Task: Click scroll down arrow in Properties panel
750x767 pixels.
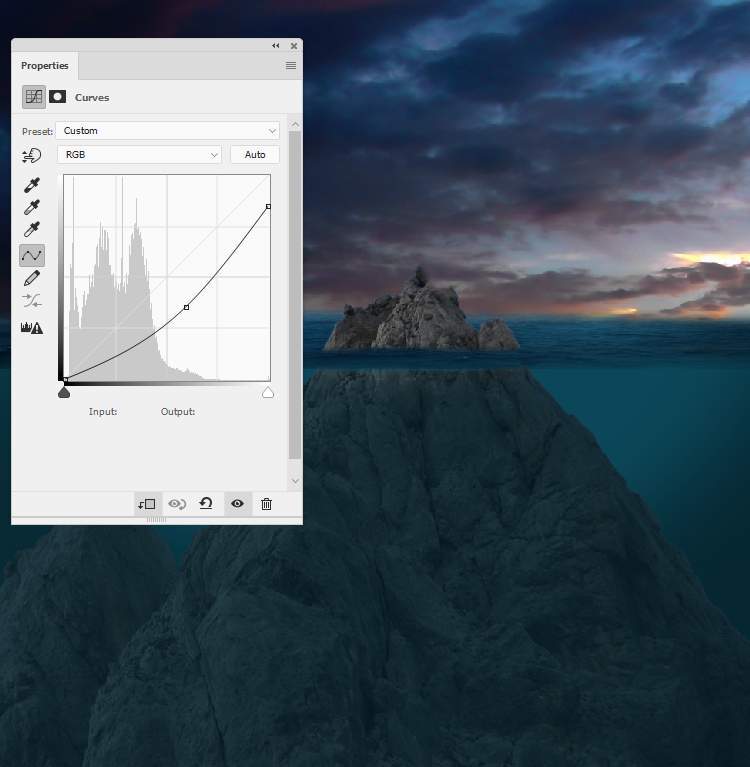Action: pyautogui.click(x=295, y=481)
